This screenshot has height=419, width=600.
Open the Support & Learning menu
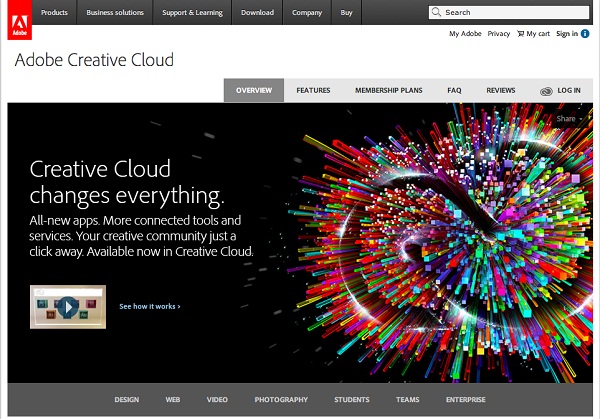click(x=192, y=13)
